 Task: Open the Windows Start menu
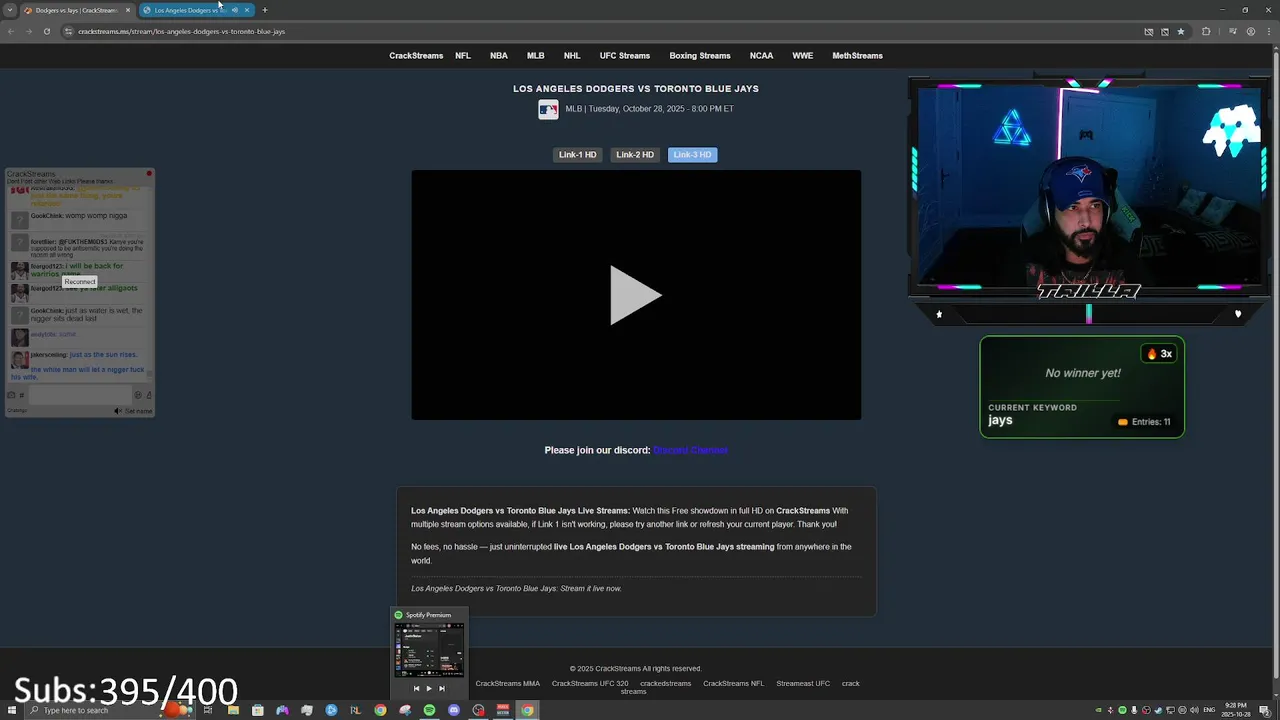pos(10,710)
